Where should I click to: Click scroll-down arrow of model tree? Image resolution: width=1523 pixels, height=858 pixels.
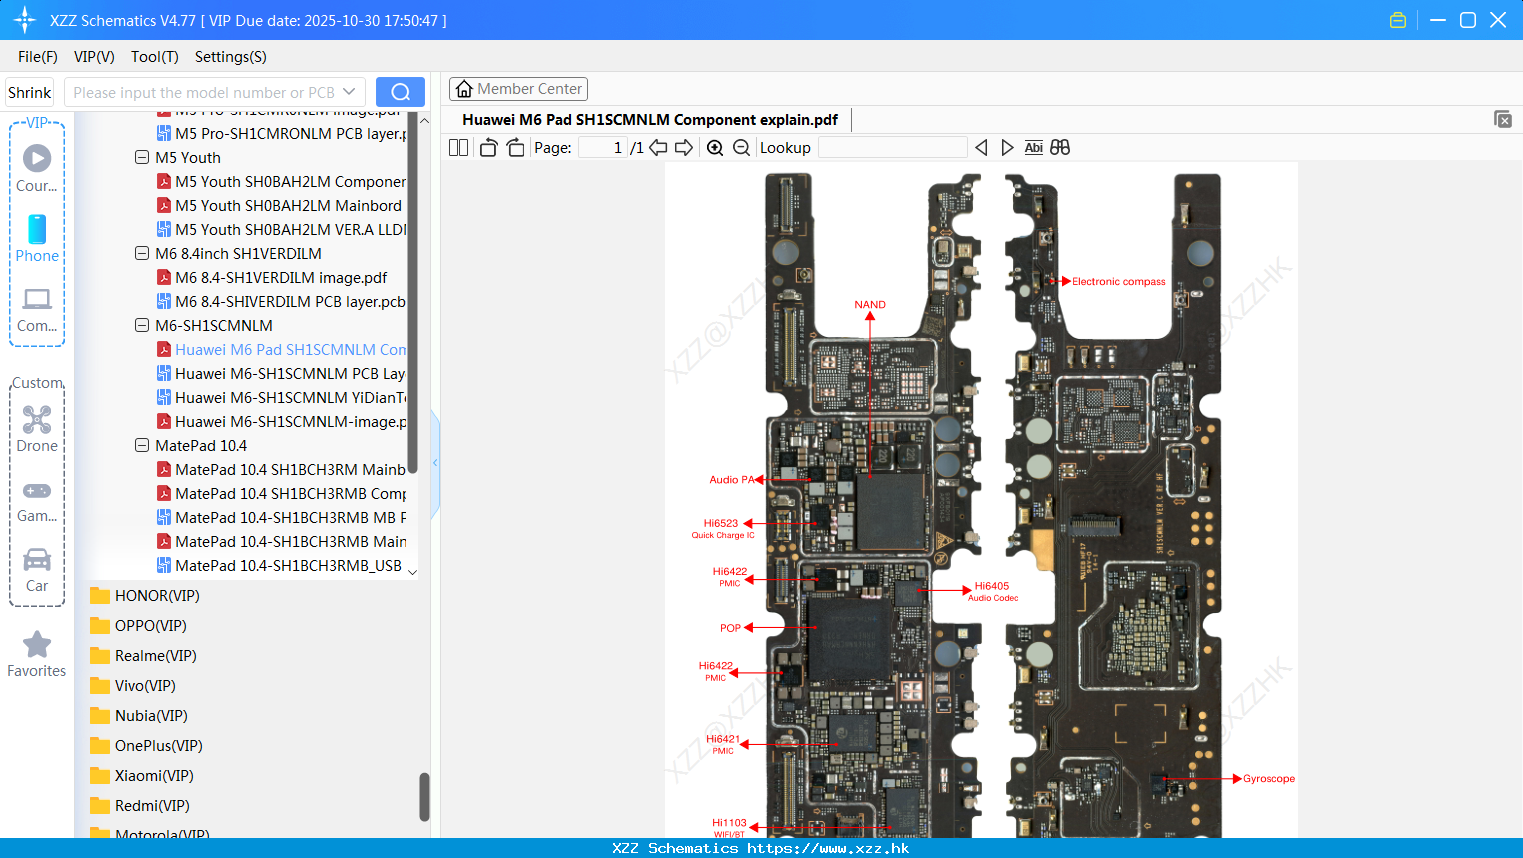(412, 572)
